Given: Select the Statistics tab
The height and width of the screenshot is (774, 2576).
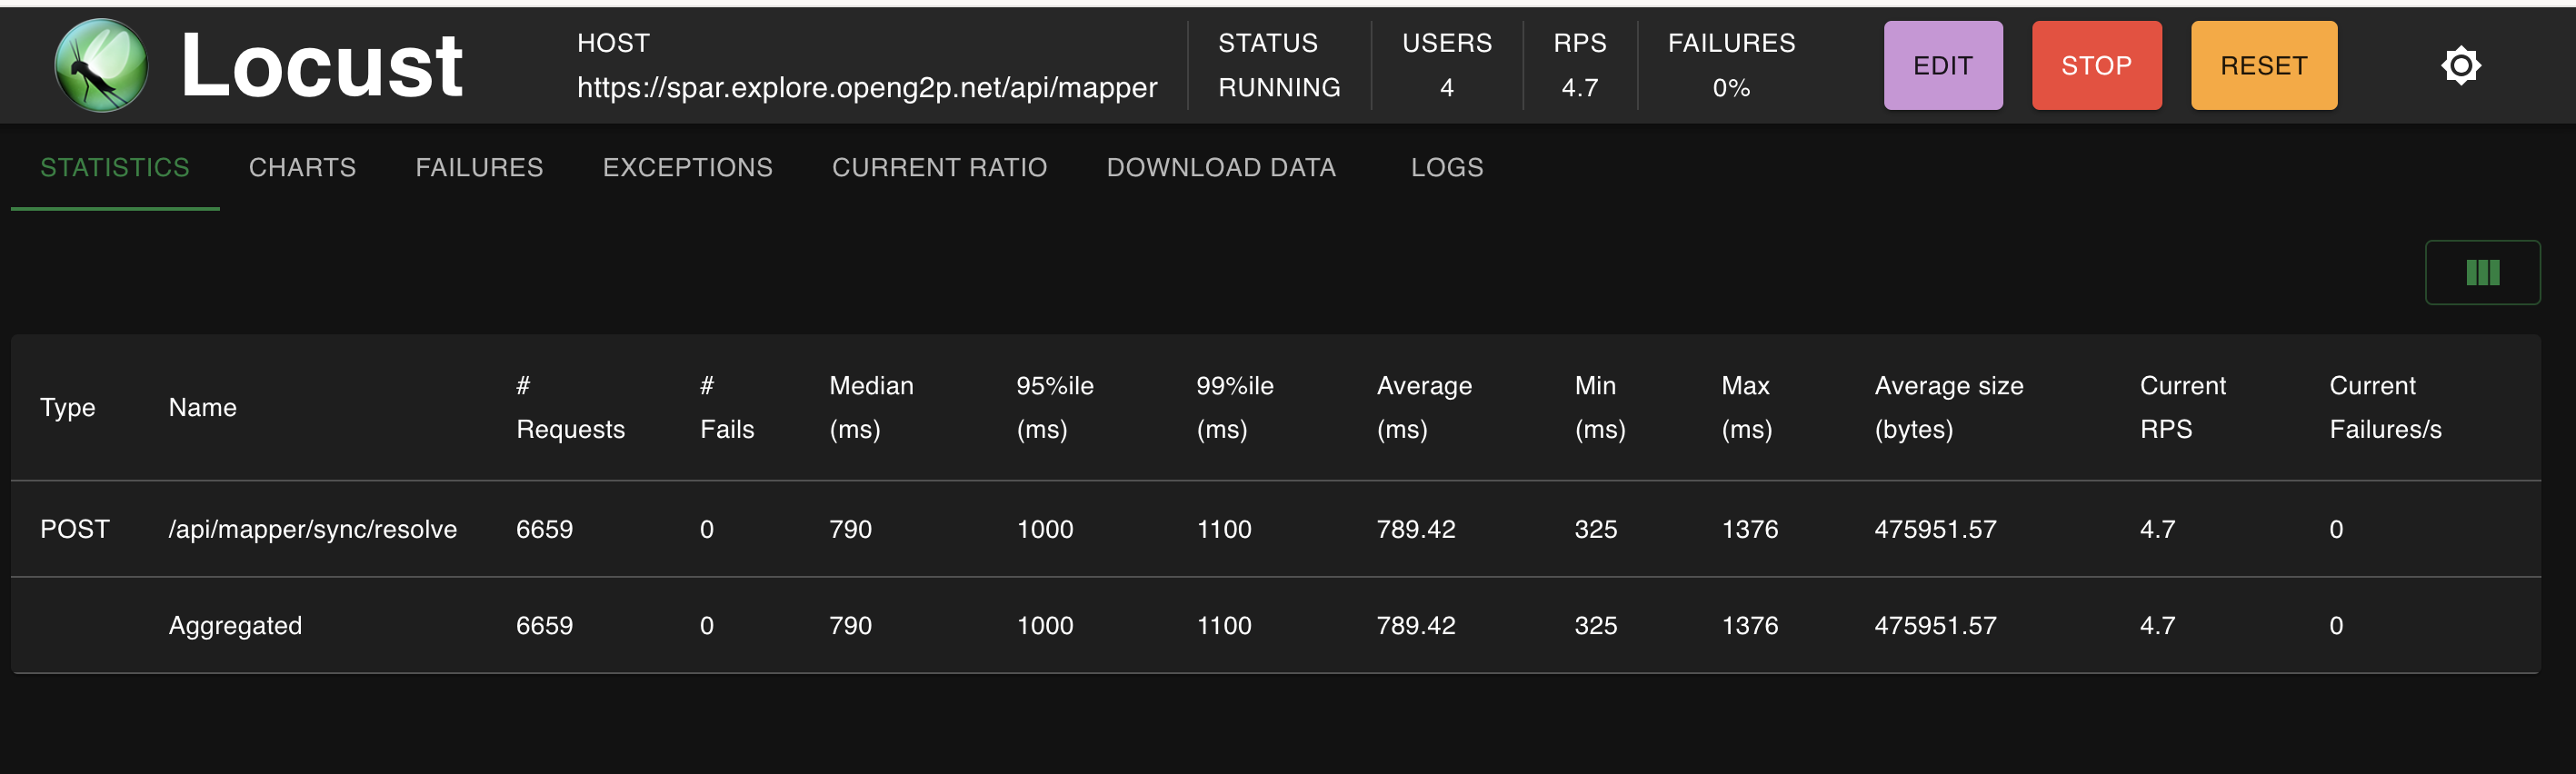Looking at the screenshot, I should click(x=115, y=167).
